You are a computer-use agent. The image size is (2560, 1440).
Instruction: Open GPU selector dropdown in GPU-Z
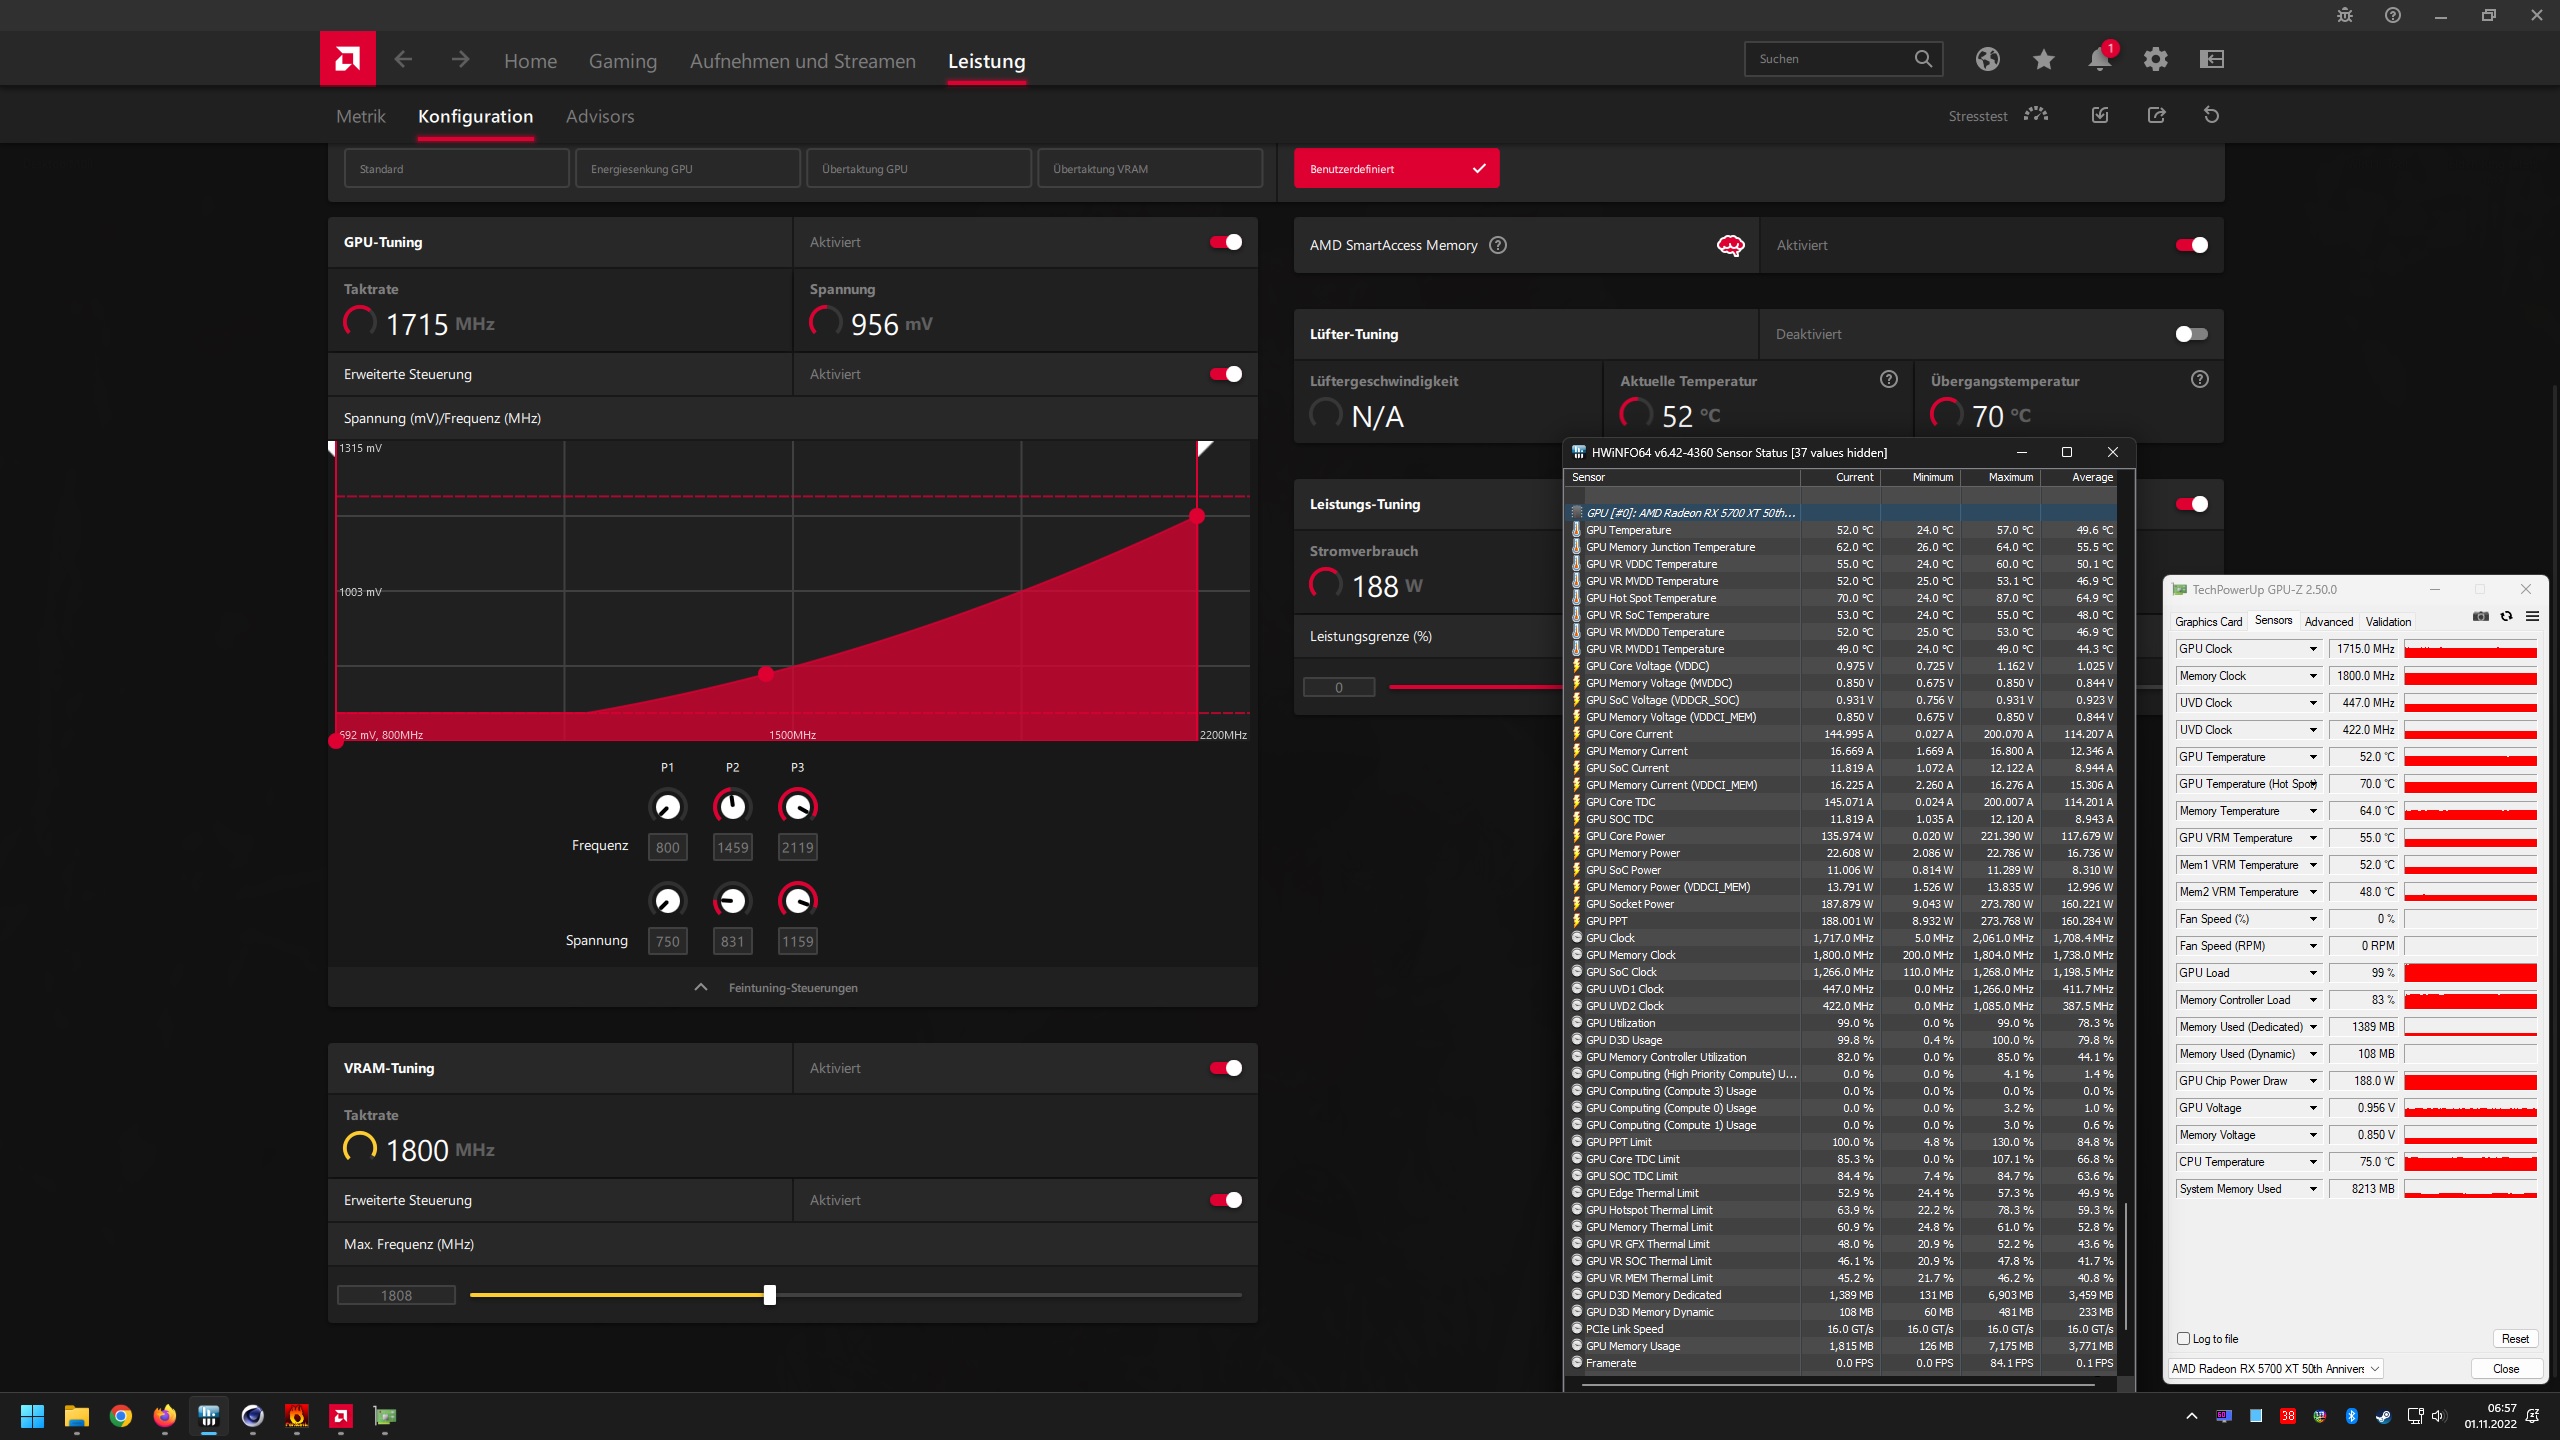coord(2275,1369)
